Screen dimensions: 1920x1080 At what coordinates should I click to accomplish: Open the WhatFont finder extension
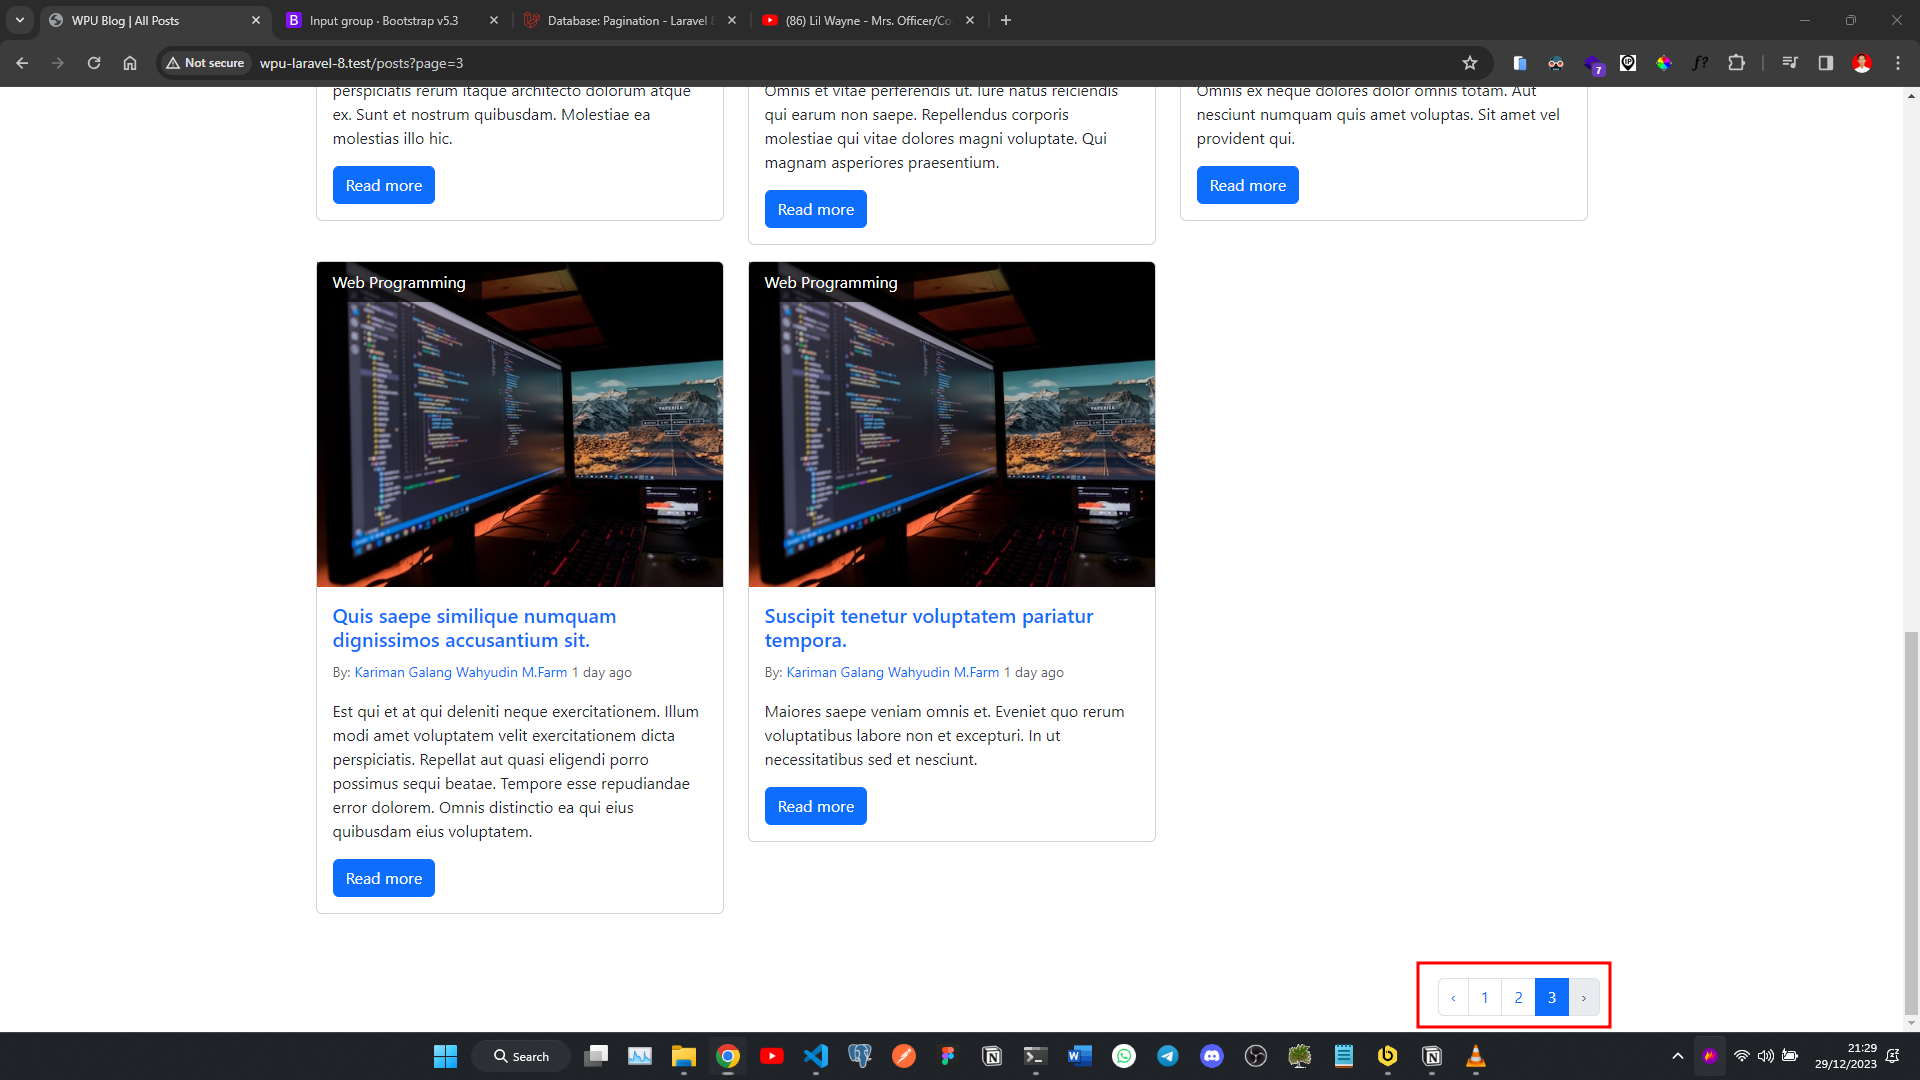1700,63
